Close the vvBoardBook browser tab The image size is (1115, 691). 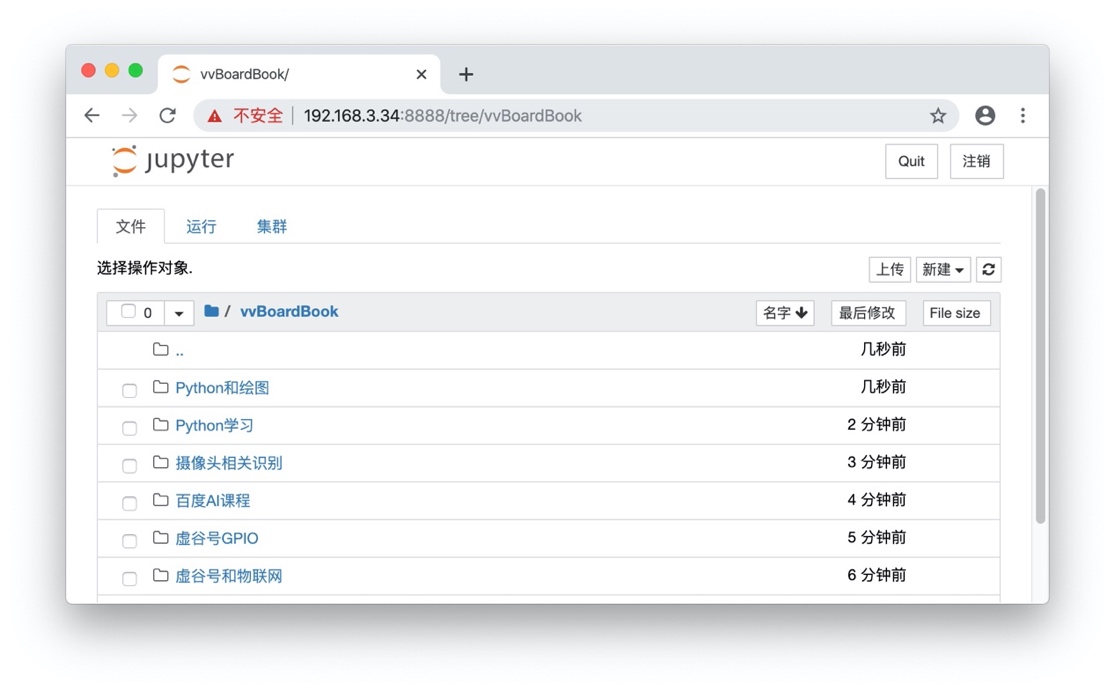click(421, 74)
